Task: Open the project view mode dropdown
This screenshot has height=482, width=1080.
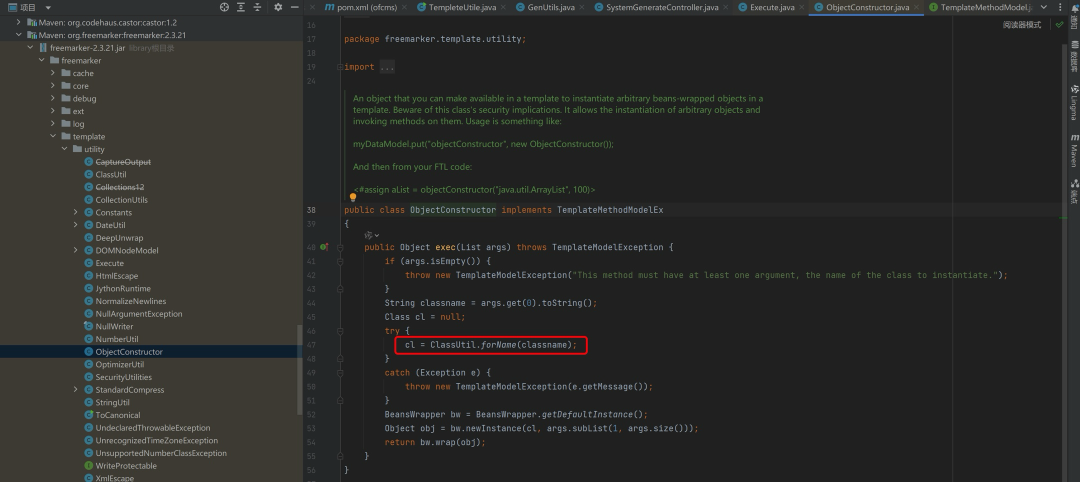Action: point(48,7)
